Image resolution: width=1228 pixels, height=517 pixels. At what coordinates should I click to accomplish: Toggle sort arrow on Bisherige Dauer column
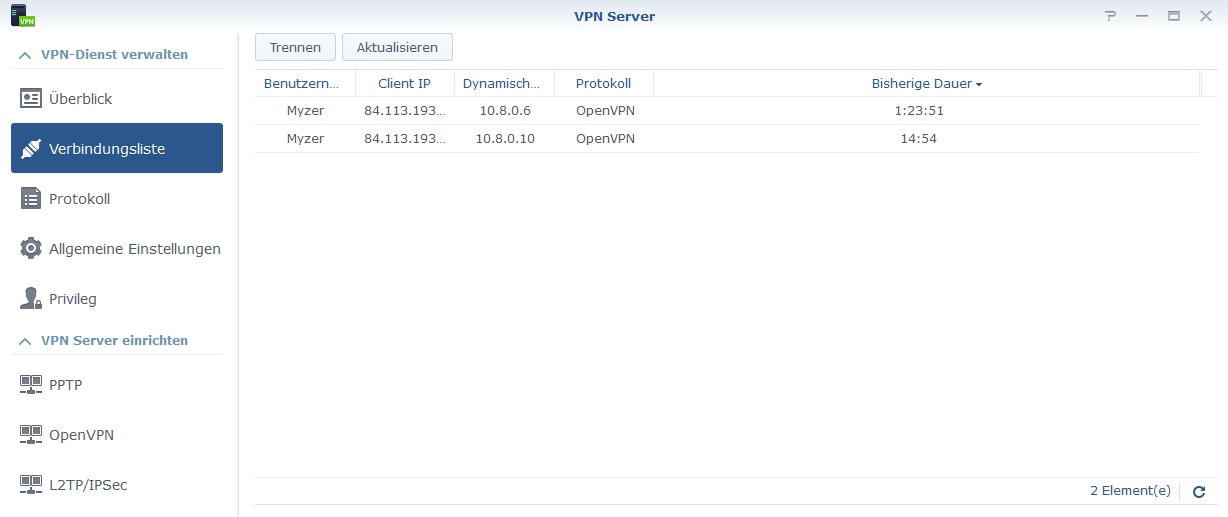click(979, 85)
